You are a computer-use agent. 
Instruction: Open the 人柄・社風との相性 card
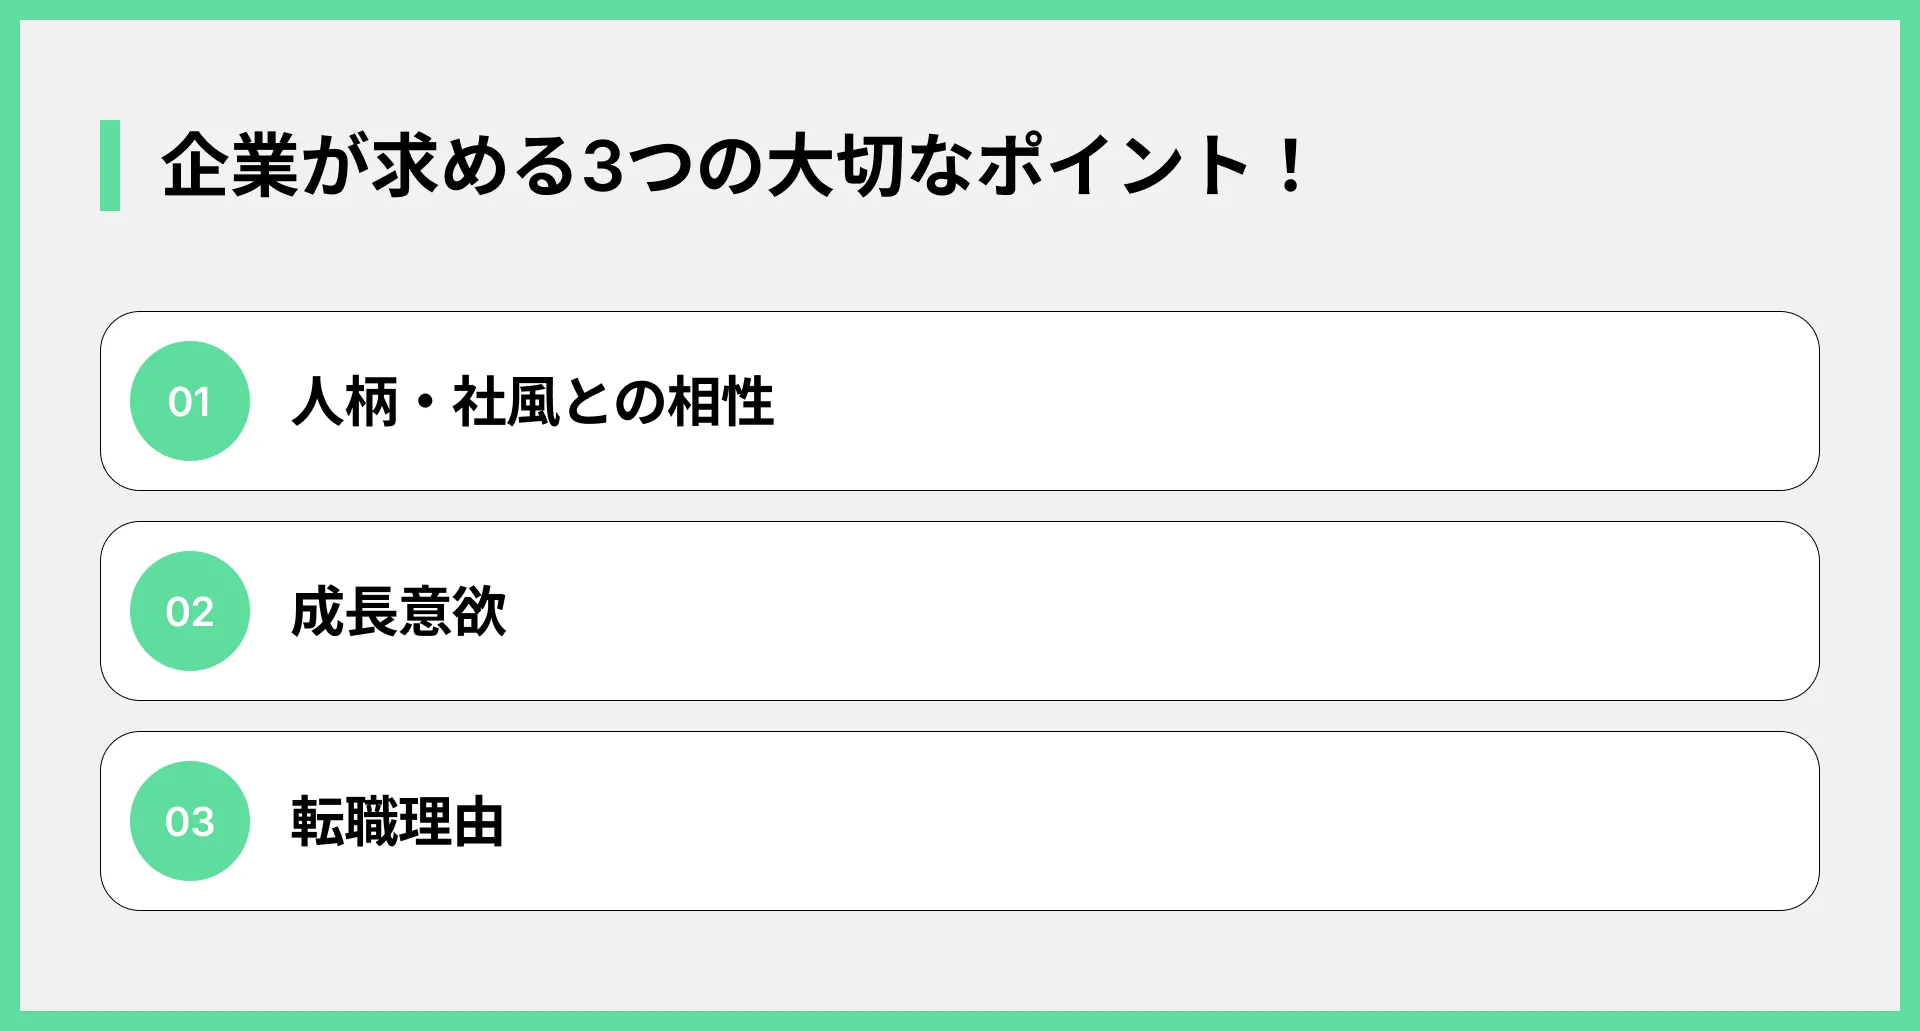click(960, 401)
